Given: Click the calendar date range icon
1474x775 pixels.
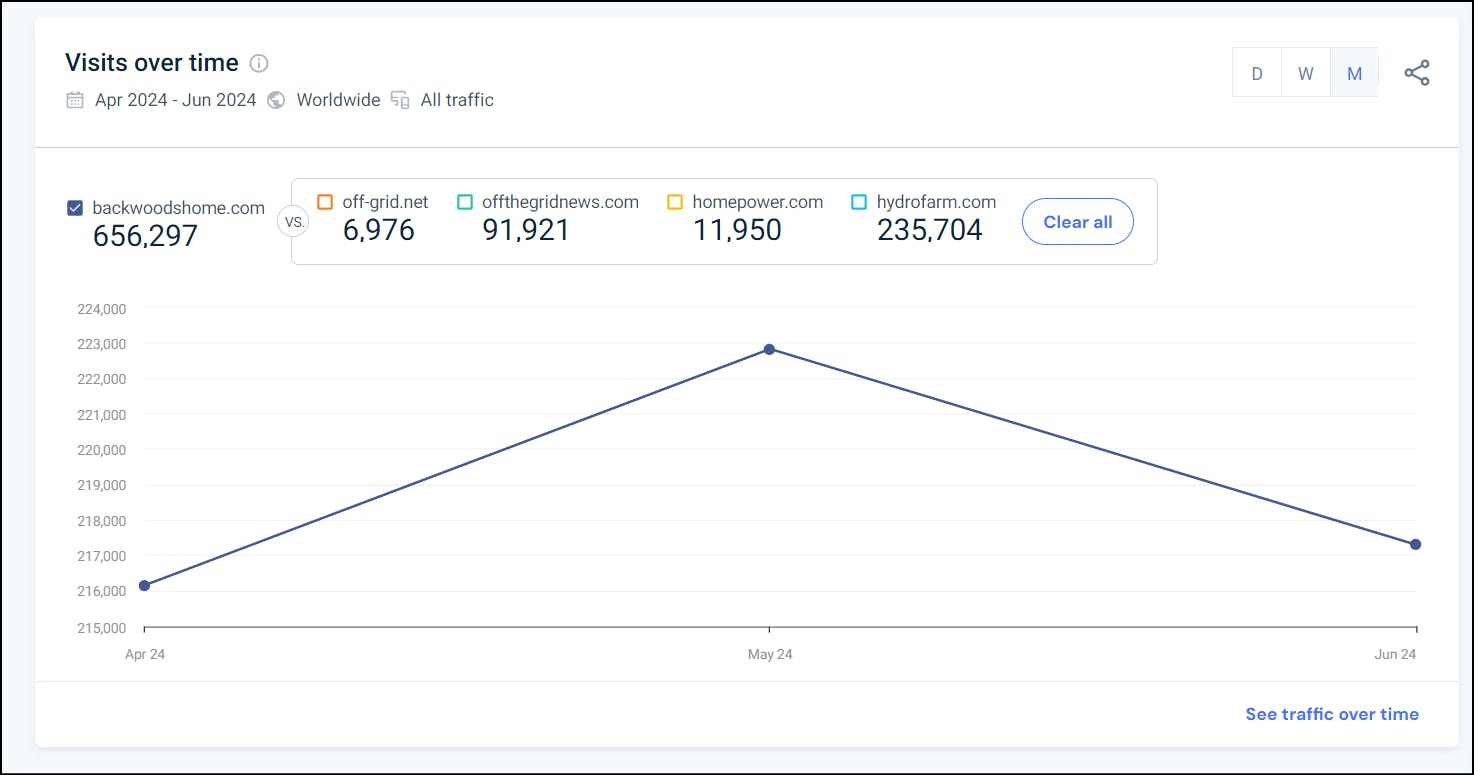Looking at the screenshot, I should 75,100.
